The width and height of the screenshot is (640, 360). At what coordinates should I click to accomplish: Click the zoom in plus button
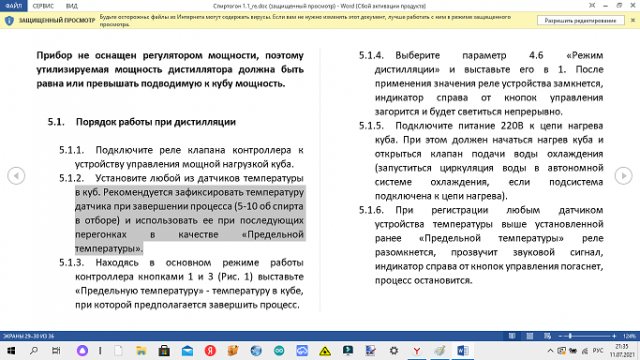click(614, 336)
